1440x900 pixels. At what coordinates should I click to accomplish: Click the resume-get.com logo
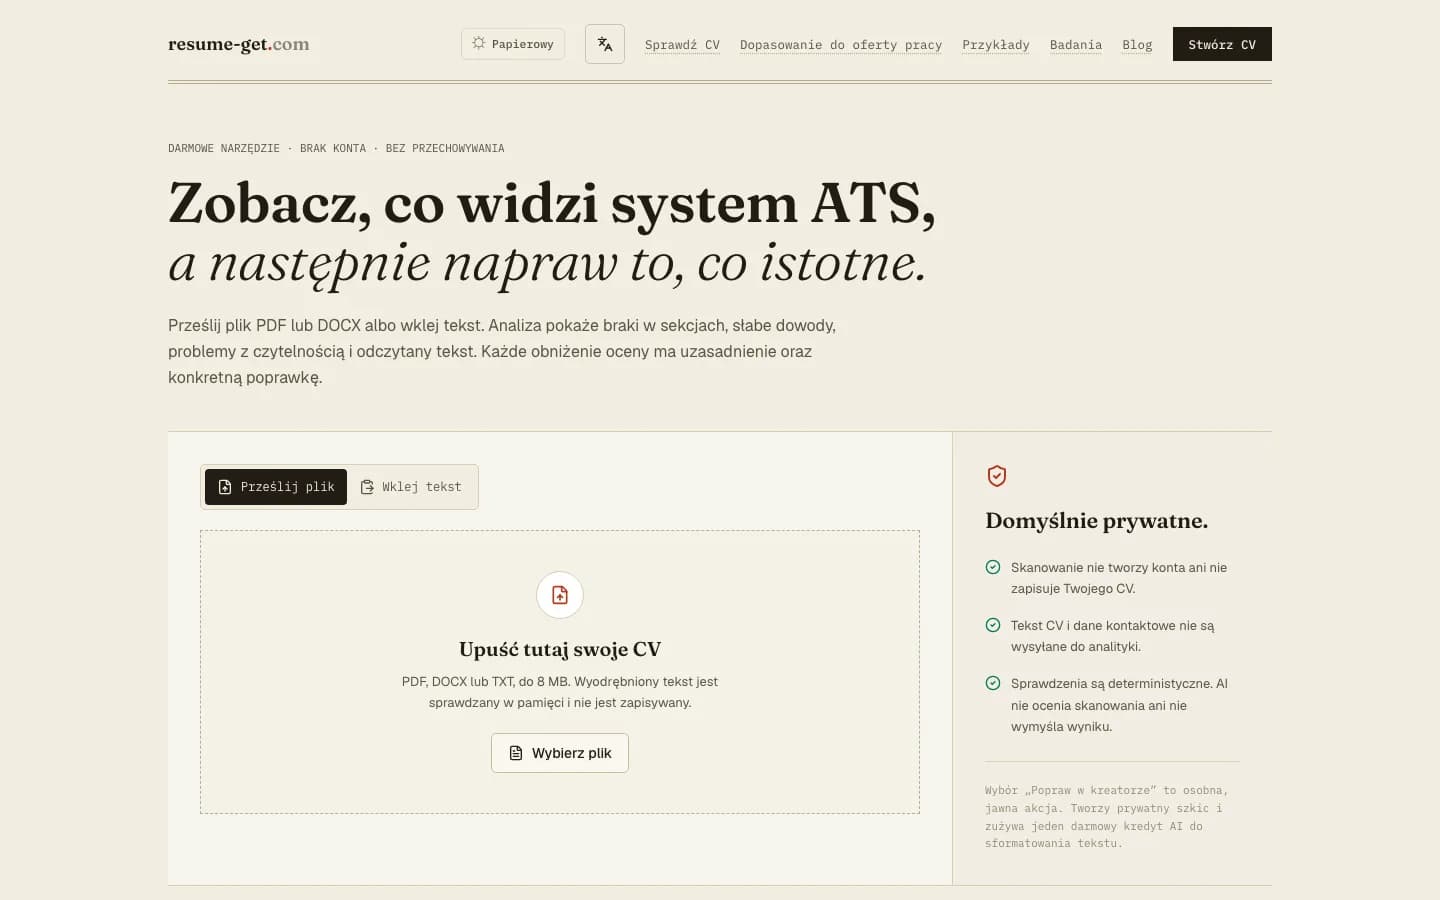point(239,44)
